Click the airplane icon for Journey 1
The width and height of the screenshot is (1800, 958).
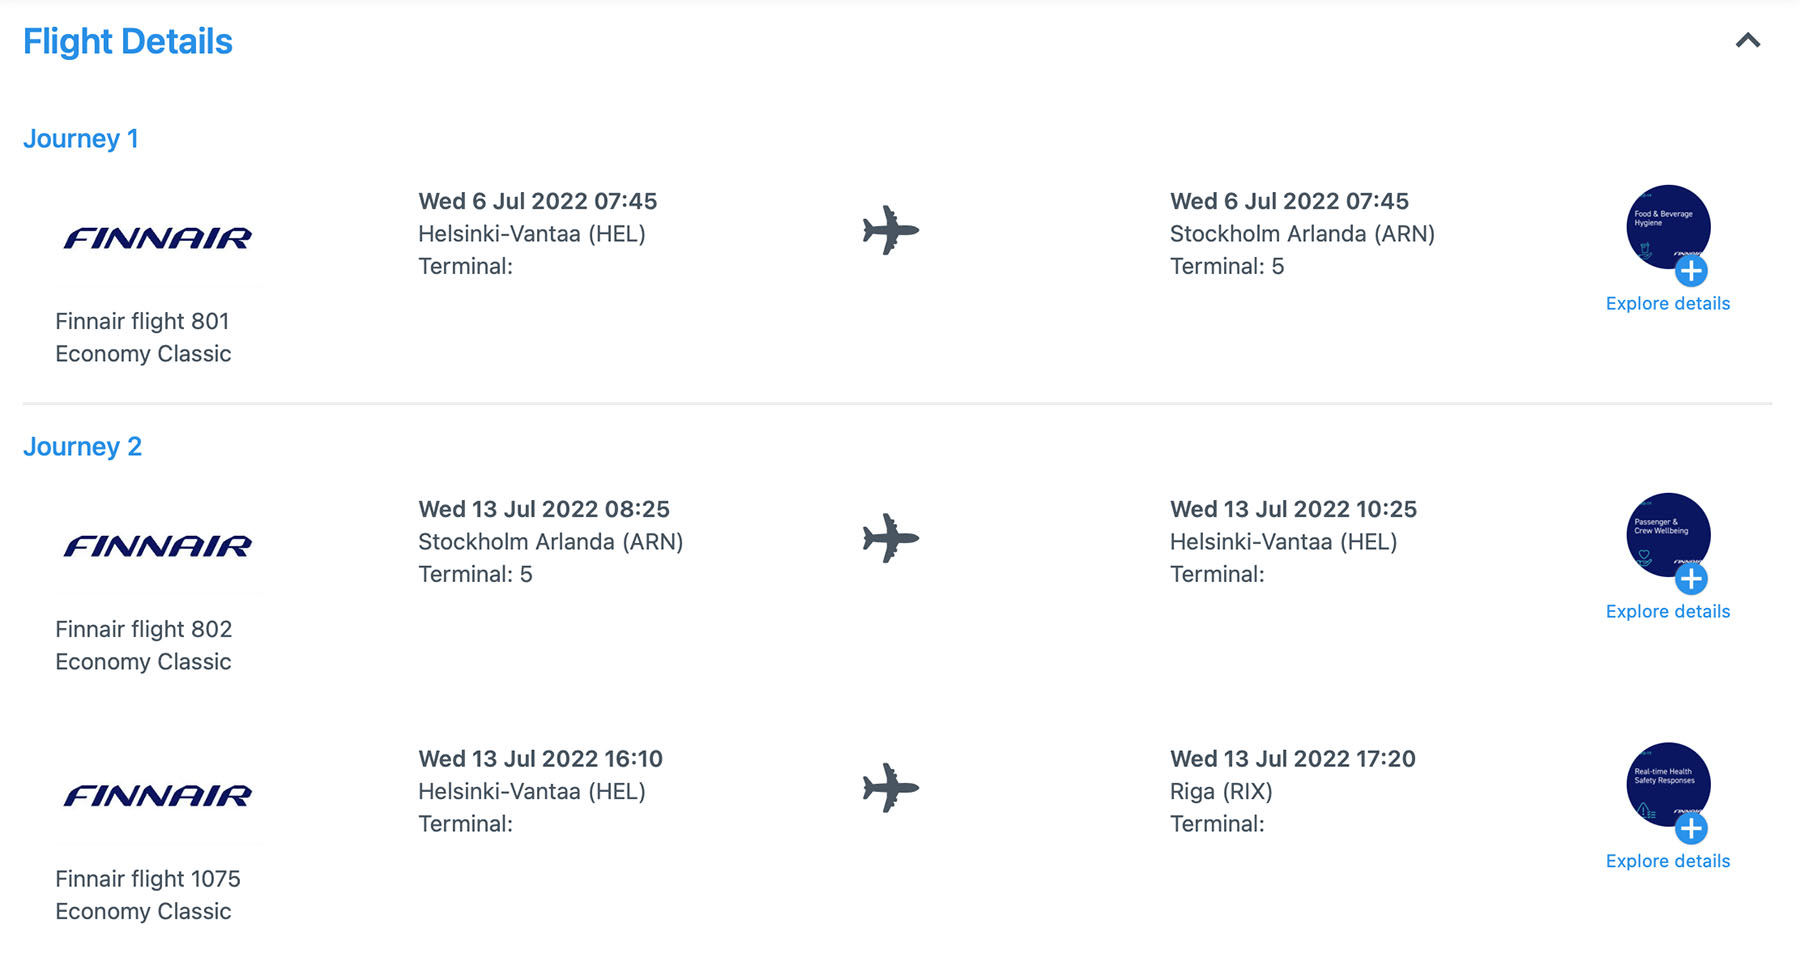pyautogui.click(x=889, y=231)
